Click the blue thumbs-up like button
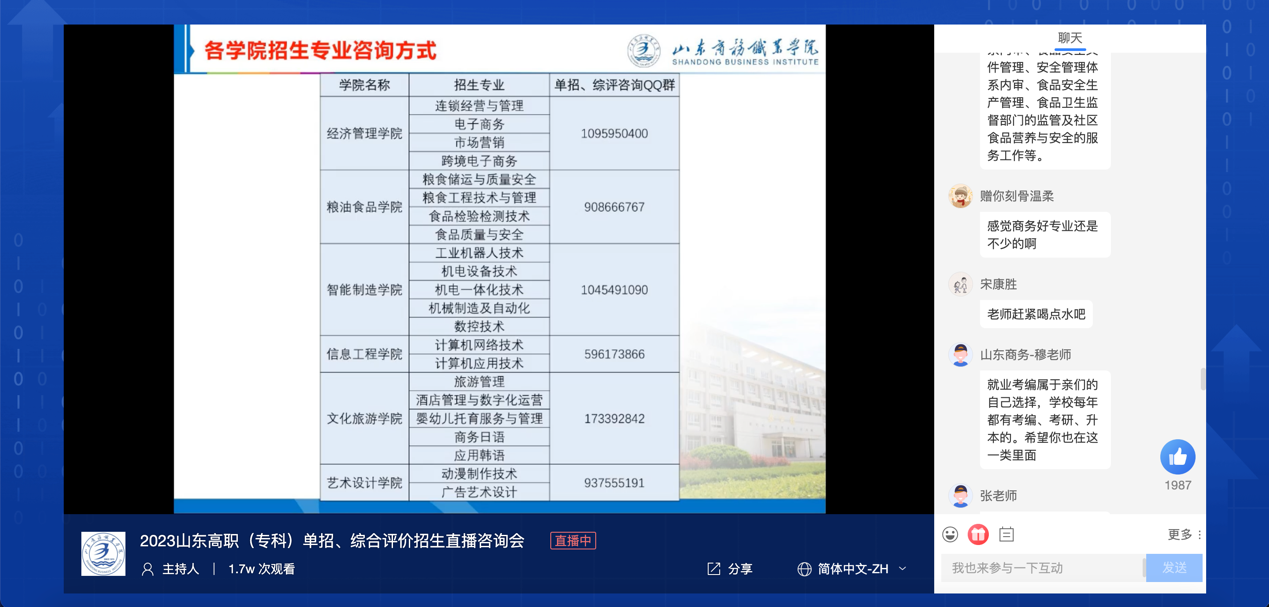The width and height of the screenshot is (1269, 607). 1177,457
